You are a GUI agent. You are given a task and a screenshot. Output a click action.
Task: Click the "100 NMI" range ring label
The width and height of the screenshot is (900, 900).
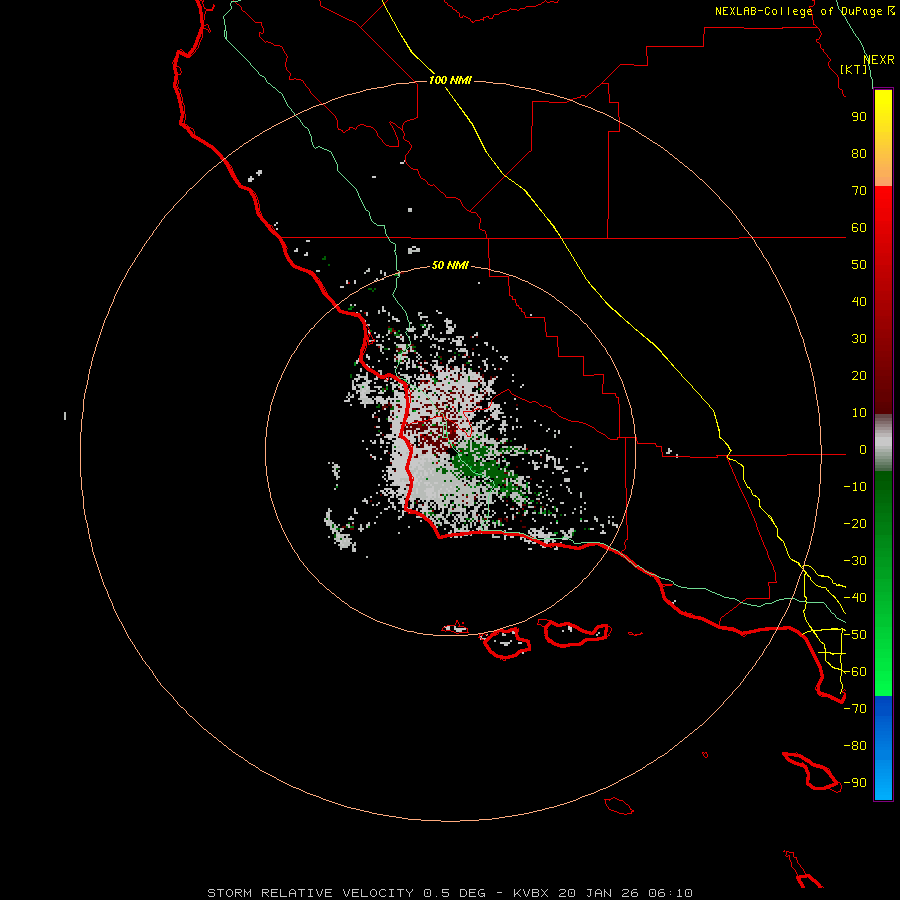tap(450, 80)
